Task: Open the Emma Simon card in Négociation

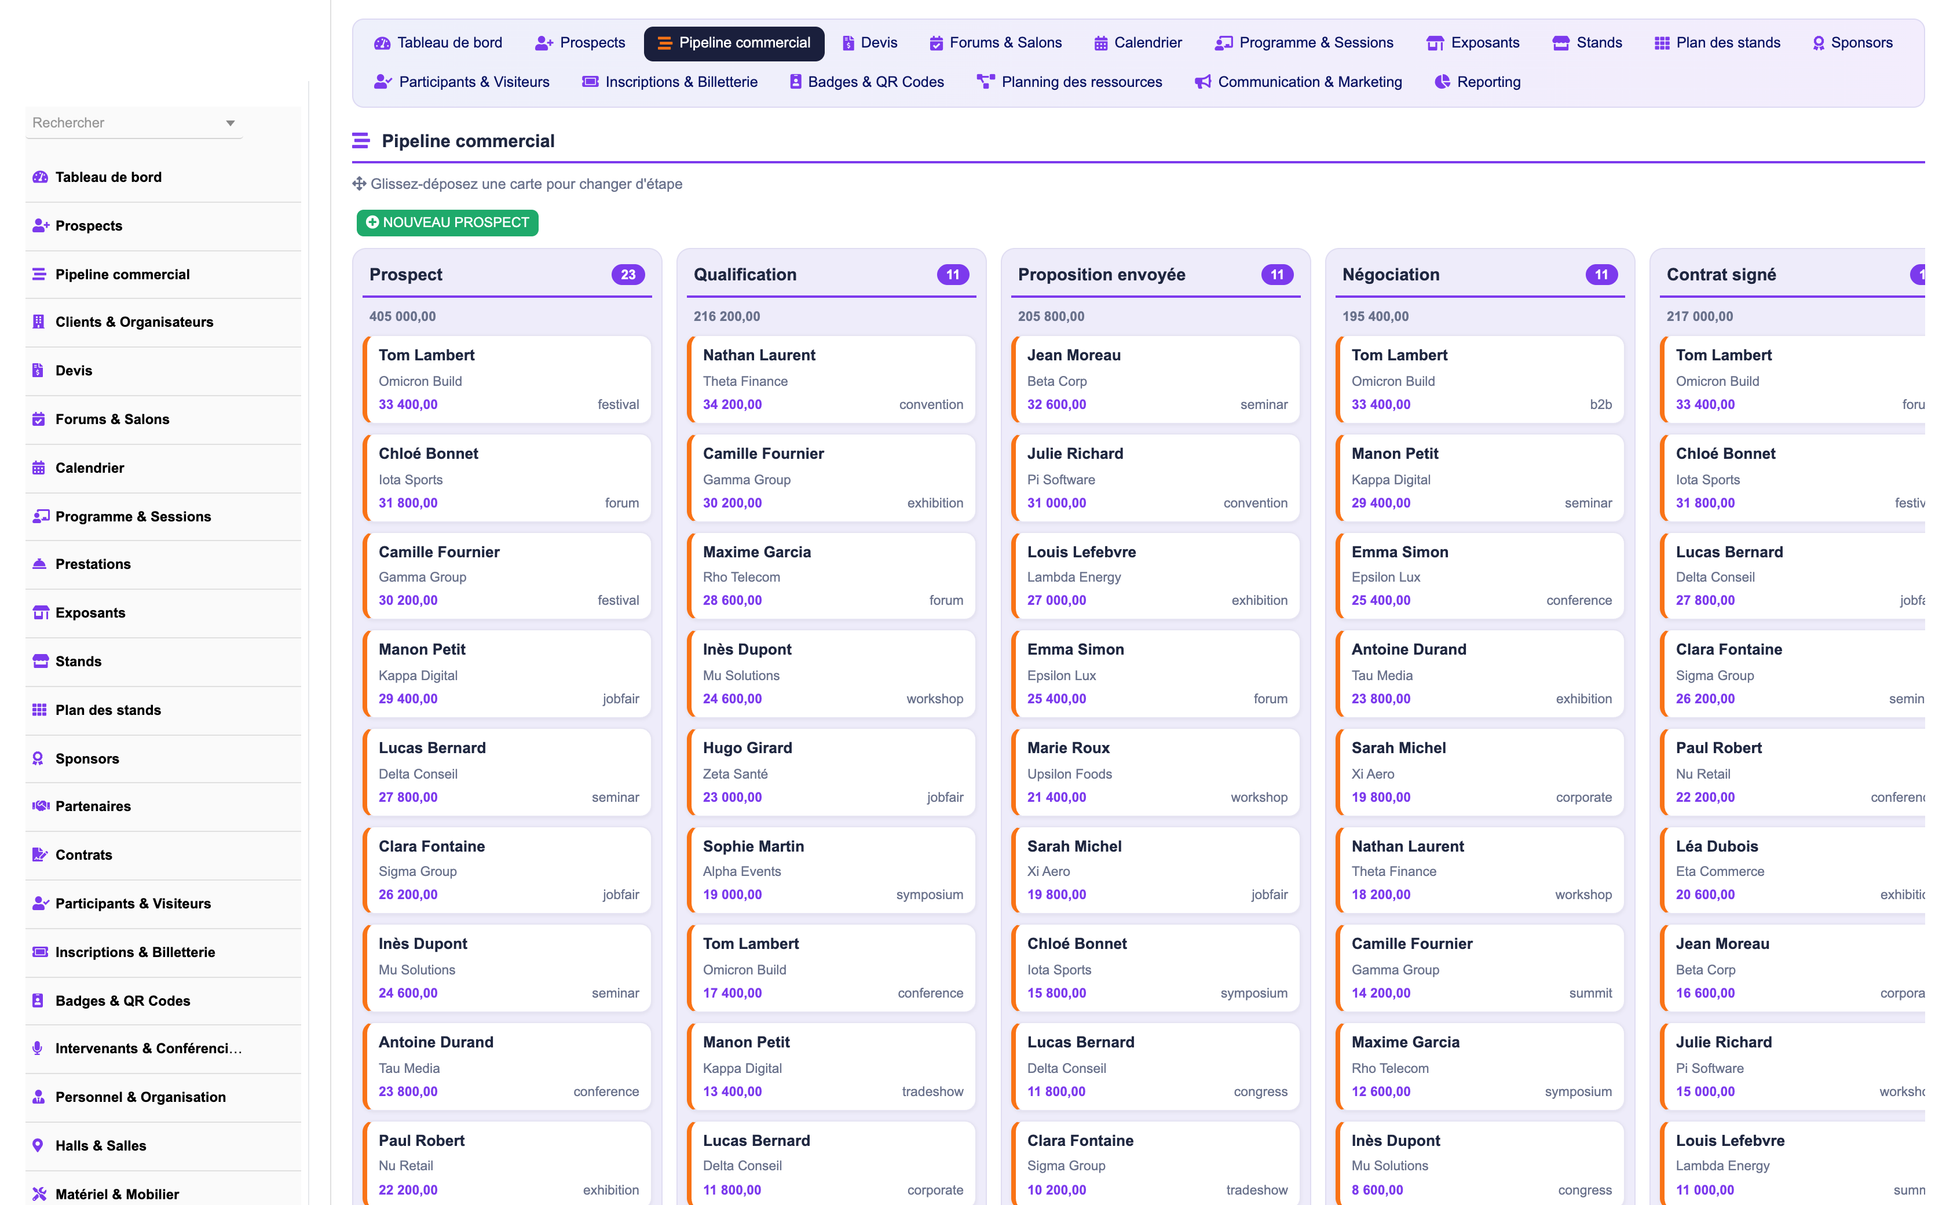Action: pos(1480,576)
